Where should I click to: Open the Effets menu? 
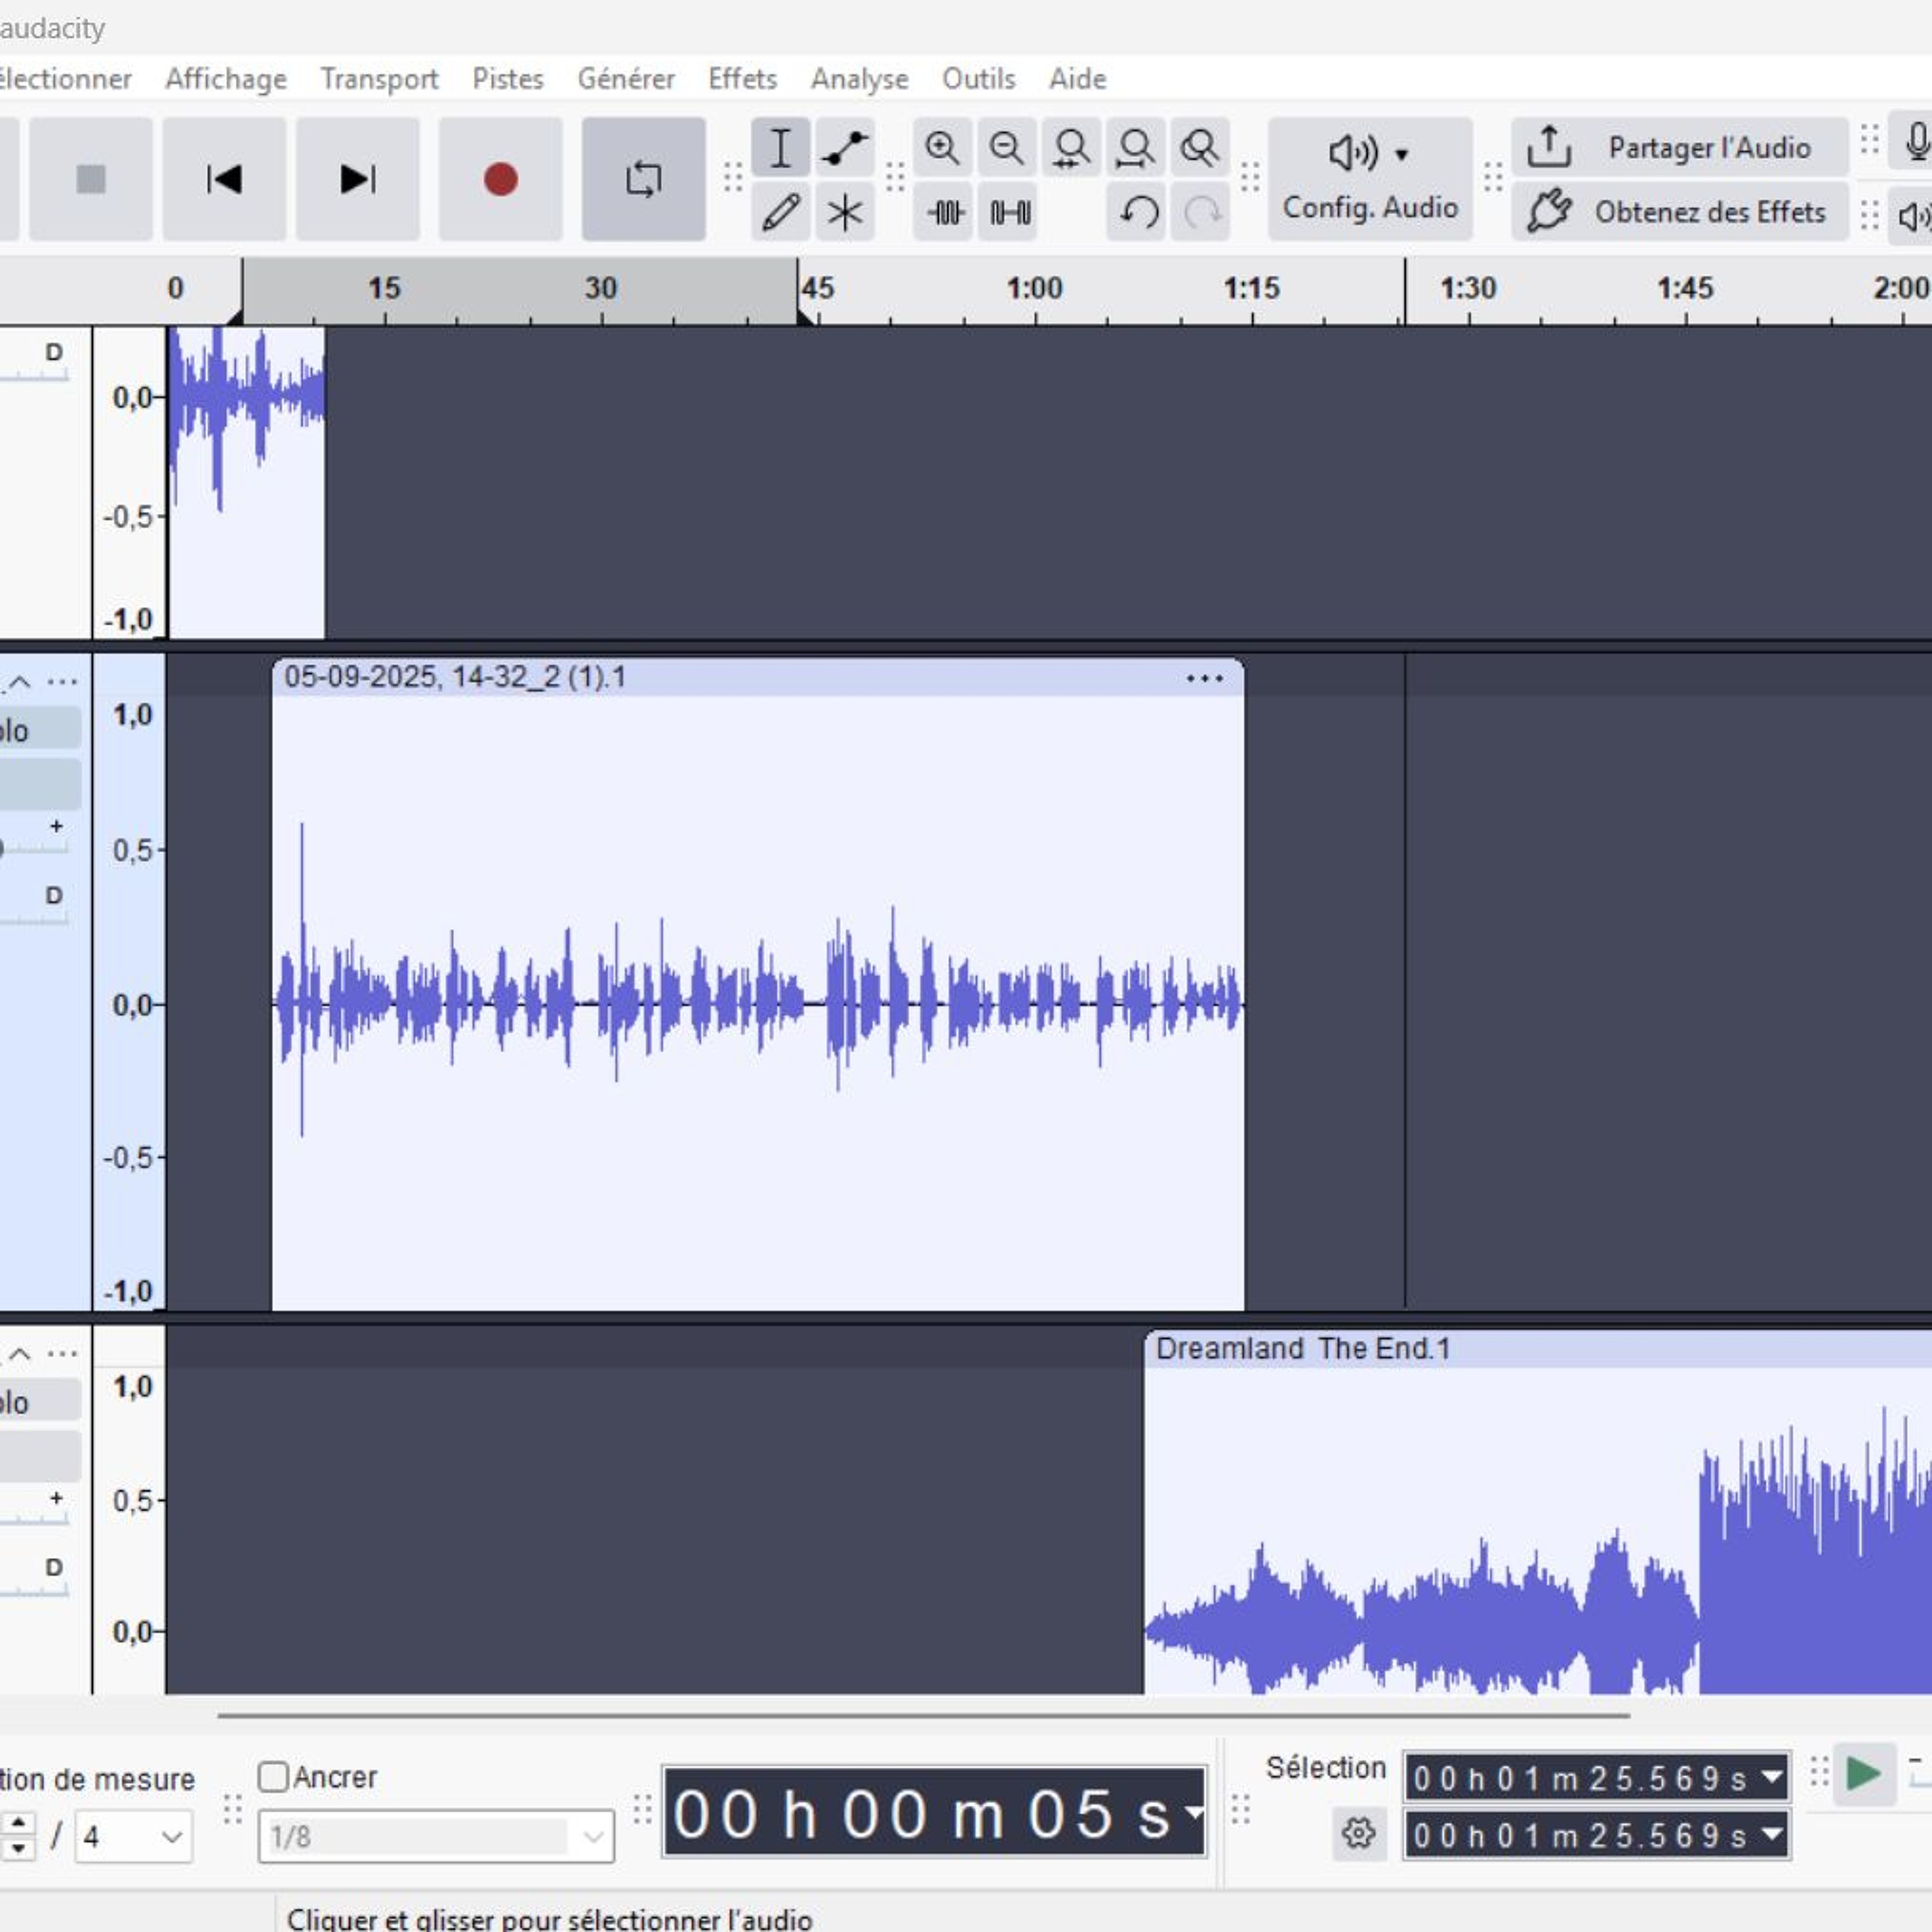coord(742,79)
